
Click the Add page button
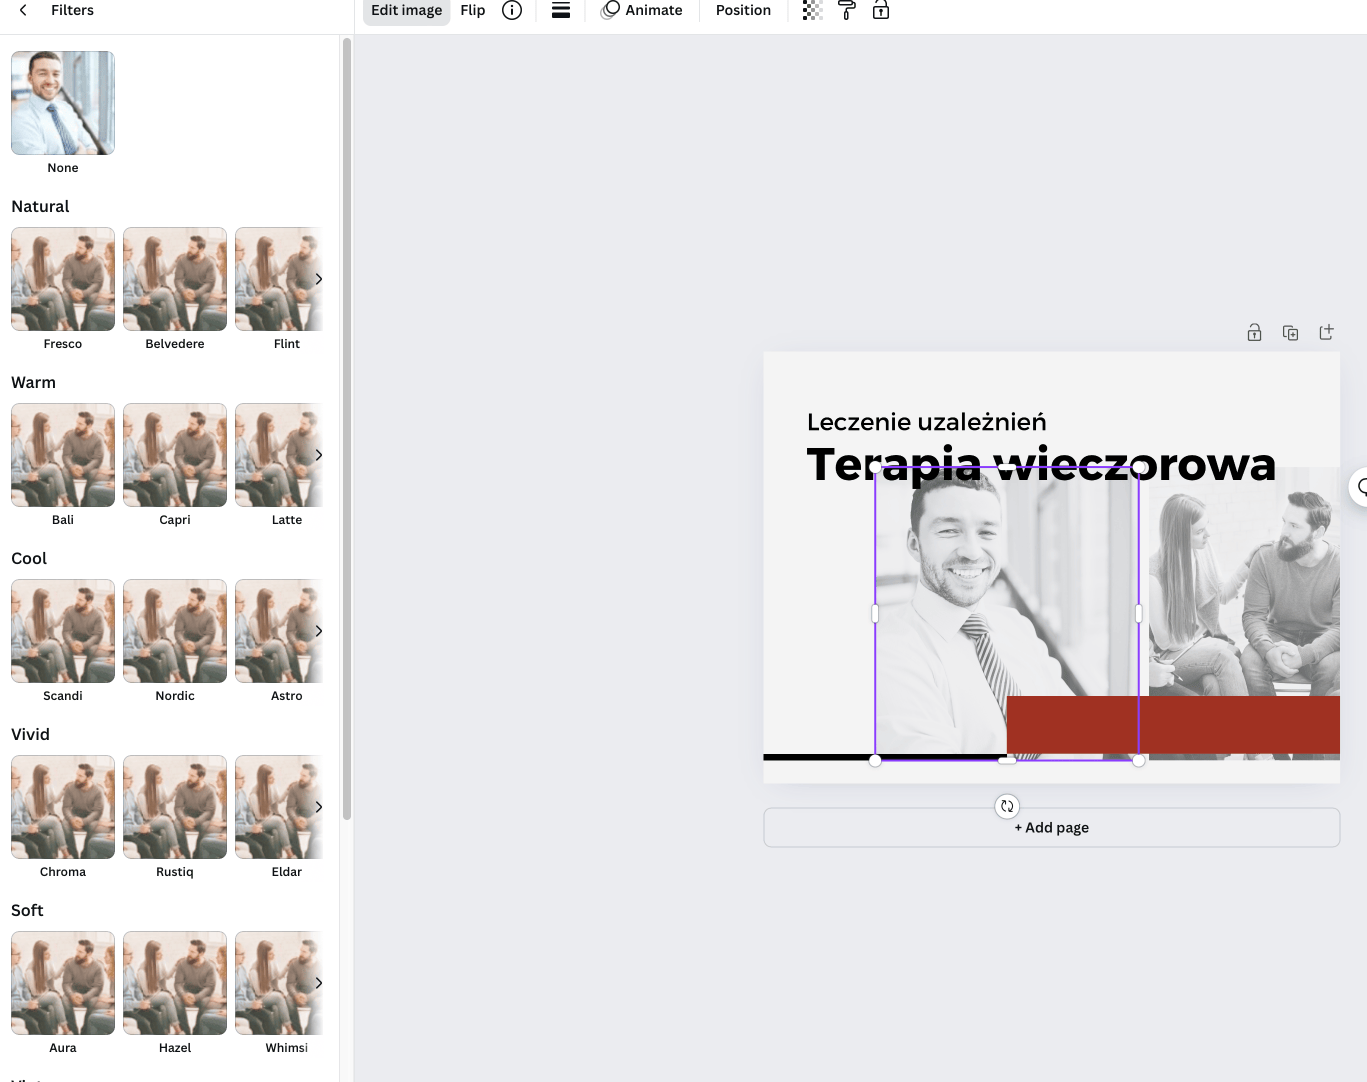[1051, 828]
